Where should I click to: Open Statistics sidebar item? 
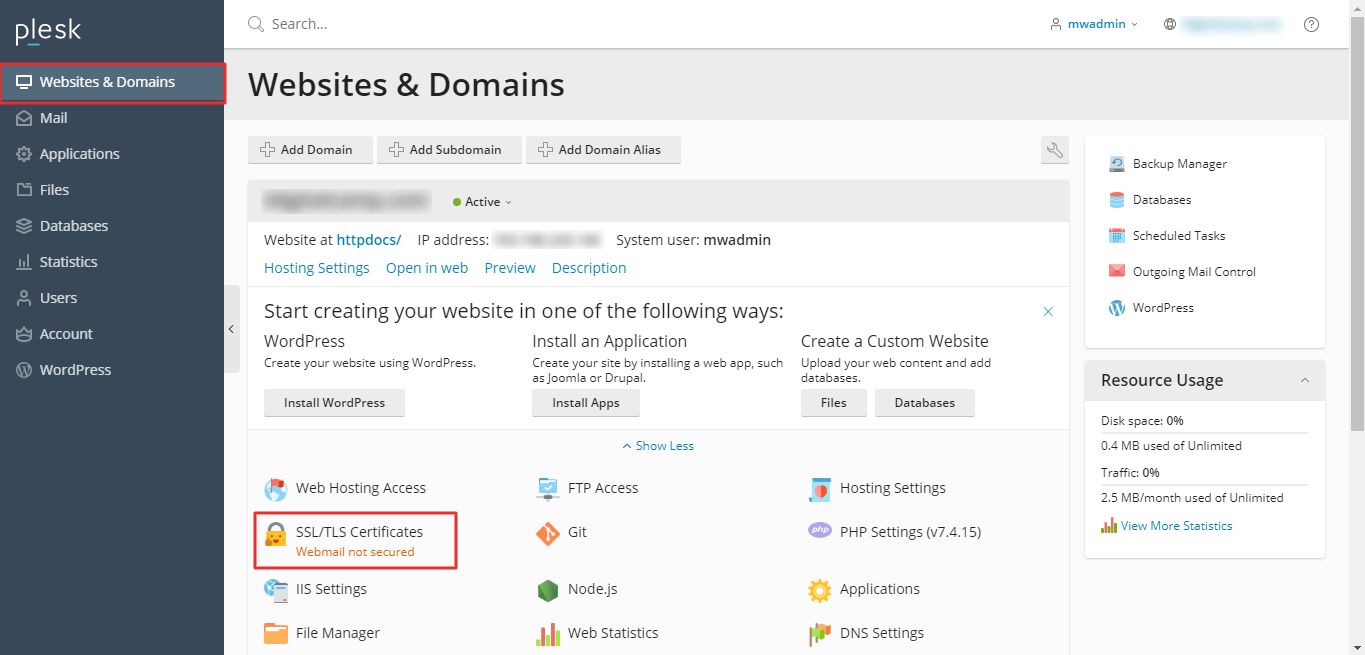pyautogui.click(x=112, y=262)
